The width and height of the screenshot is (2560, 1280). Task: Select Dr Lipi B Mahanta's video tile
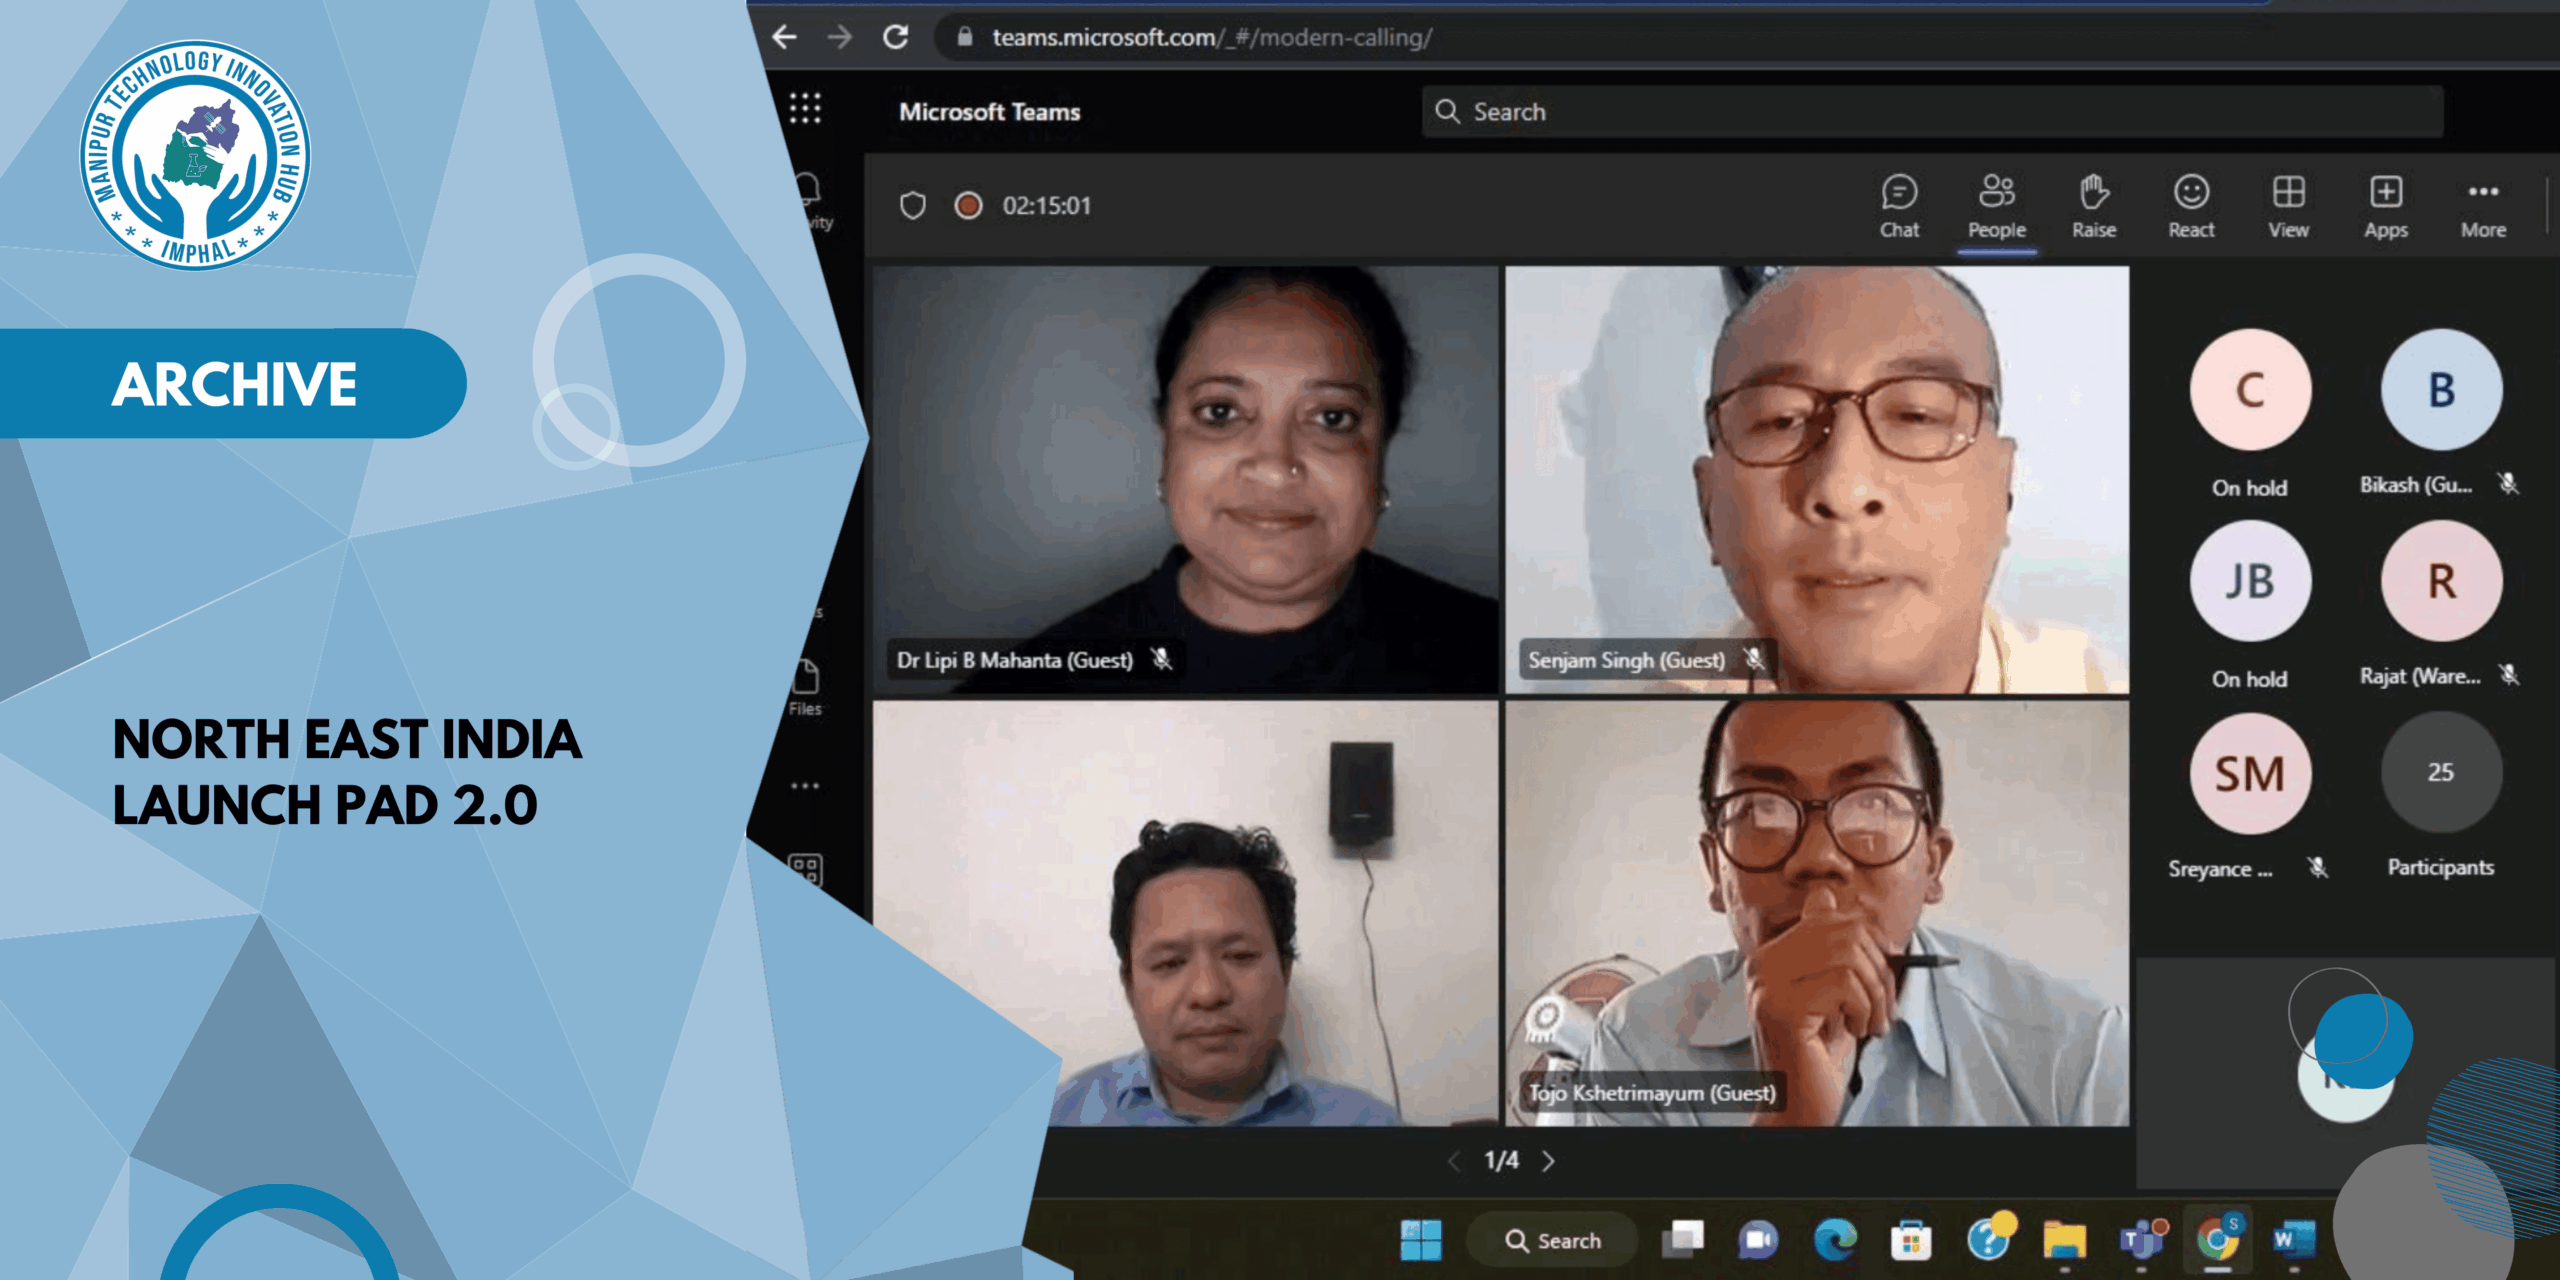point(1186,479)
